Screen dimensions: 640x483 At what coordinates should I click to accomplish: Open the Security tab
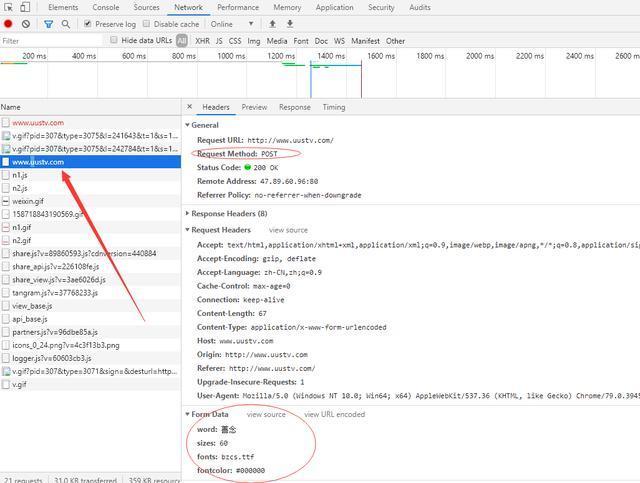(x=381, y=7)
